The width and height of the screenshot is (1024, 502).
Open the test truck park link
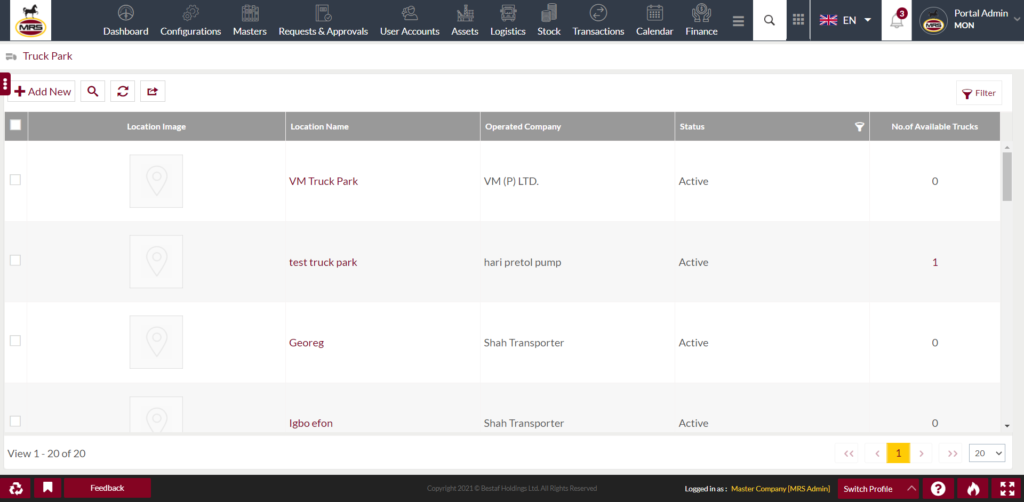(323, 262)
